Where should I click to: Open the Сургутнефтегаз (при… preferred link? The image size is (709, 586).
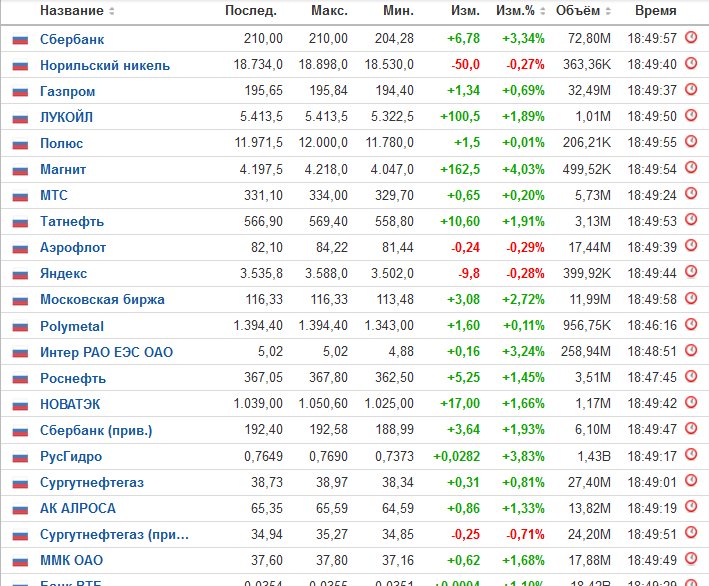tap(114, 534)
